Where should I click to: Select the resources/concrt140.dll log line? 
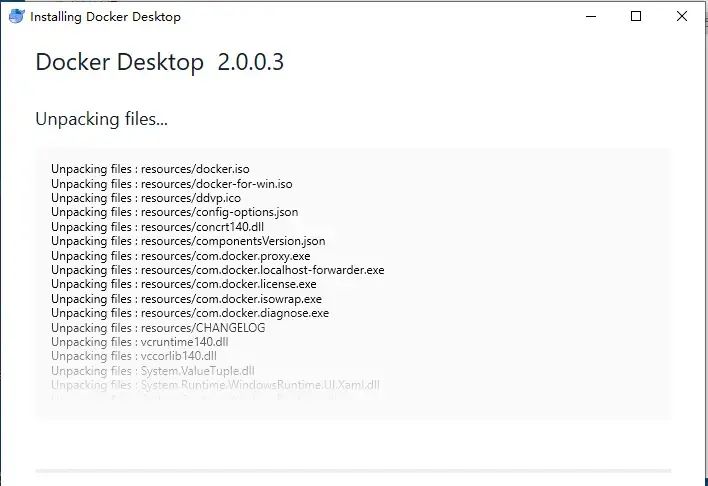pos(157,227)
